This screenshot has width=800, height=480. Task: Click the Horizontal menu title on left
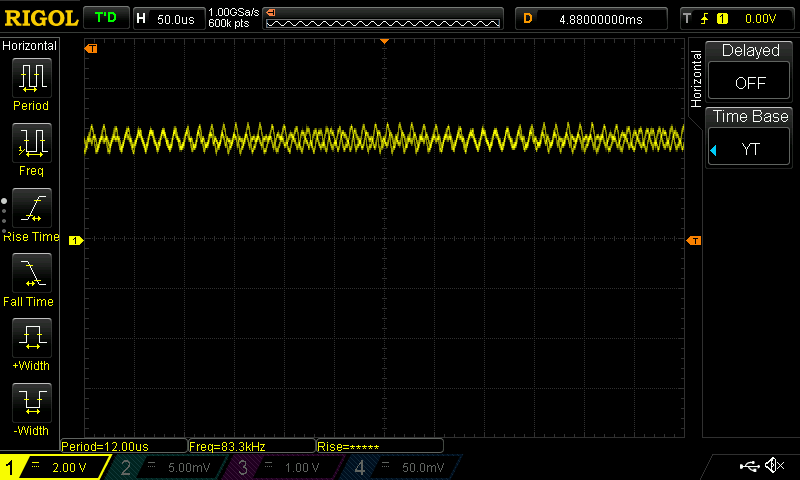point(30,46)
